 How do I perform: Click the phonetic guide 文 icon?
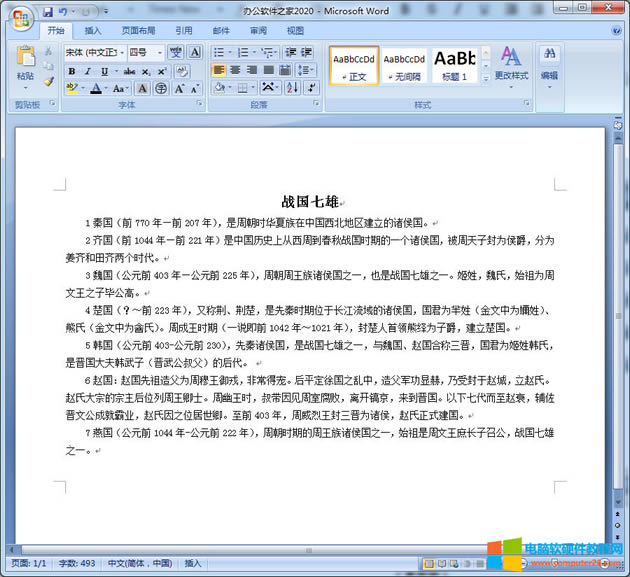[176, 52]
